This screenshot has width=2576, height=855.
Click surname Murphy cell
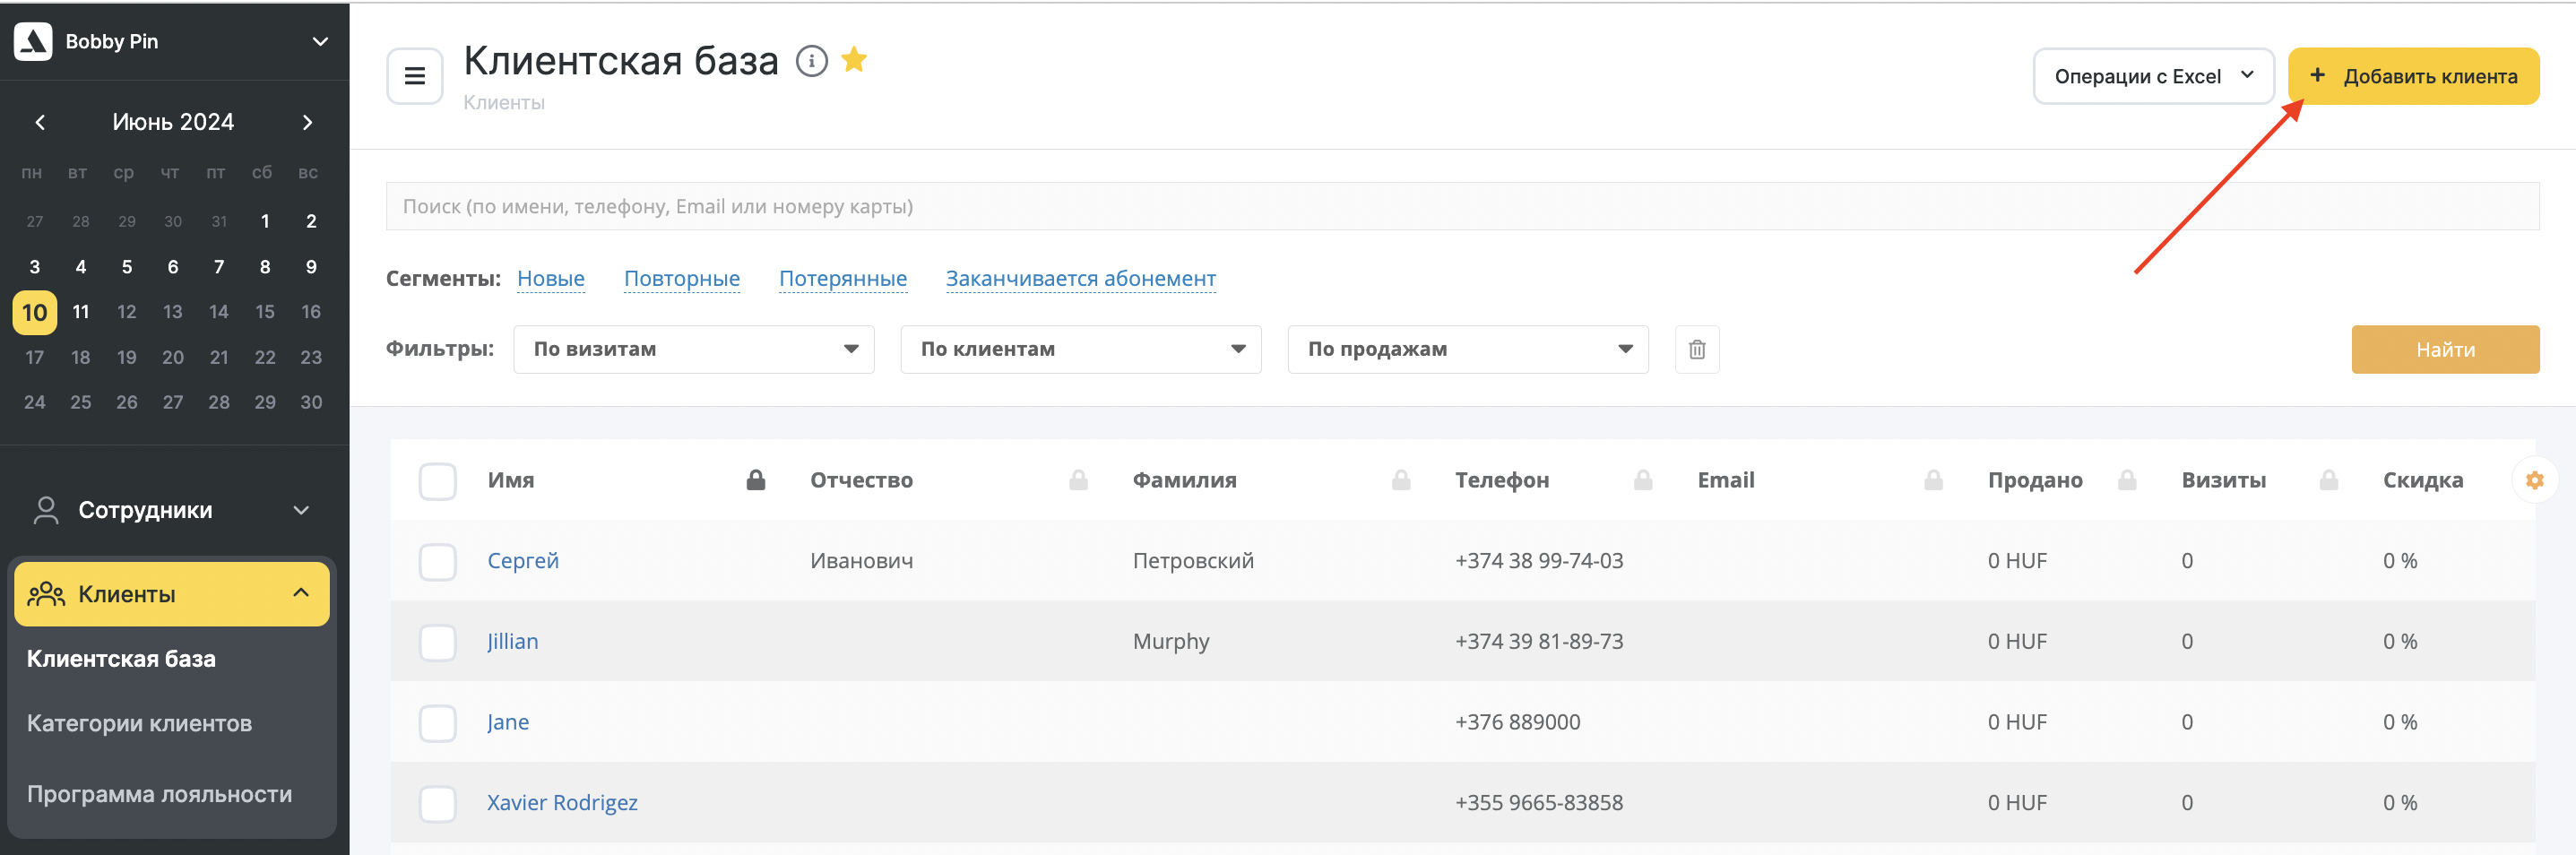(x=1170, y=642)
